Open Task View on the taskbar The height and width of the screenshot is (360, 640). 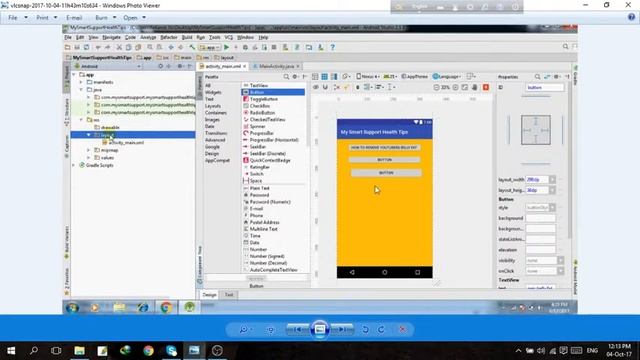pyautogui.click(x=56, y=351)
